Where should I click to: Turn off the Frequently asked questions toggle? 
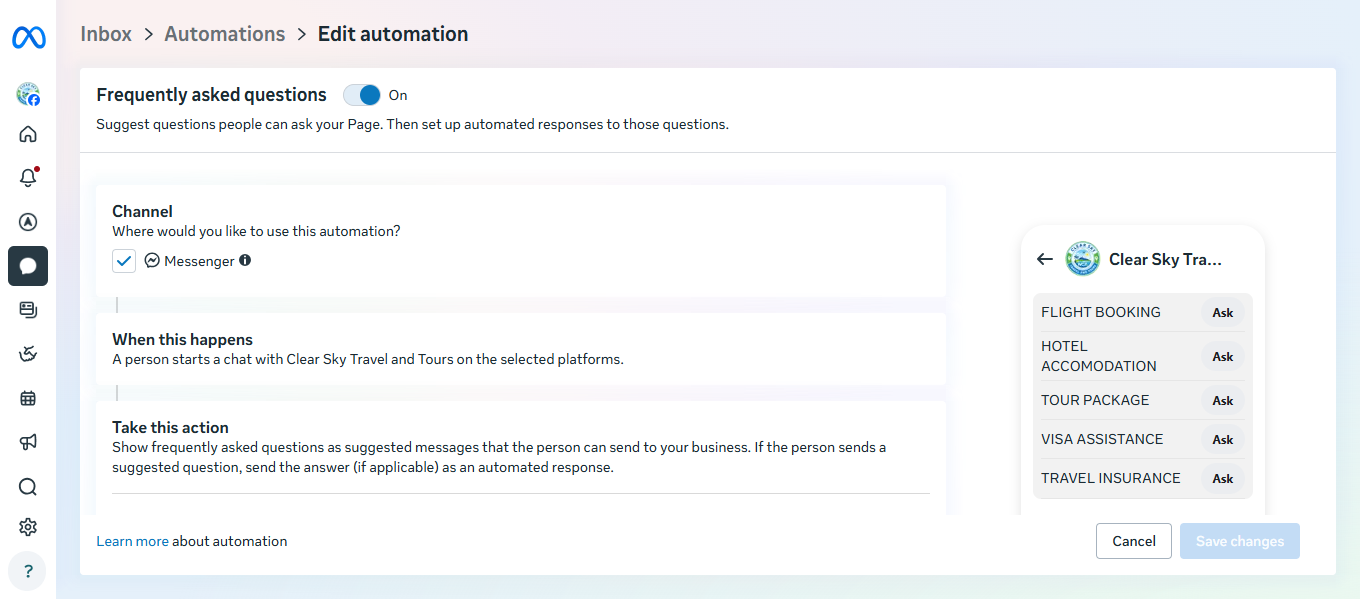point(362,95)
